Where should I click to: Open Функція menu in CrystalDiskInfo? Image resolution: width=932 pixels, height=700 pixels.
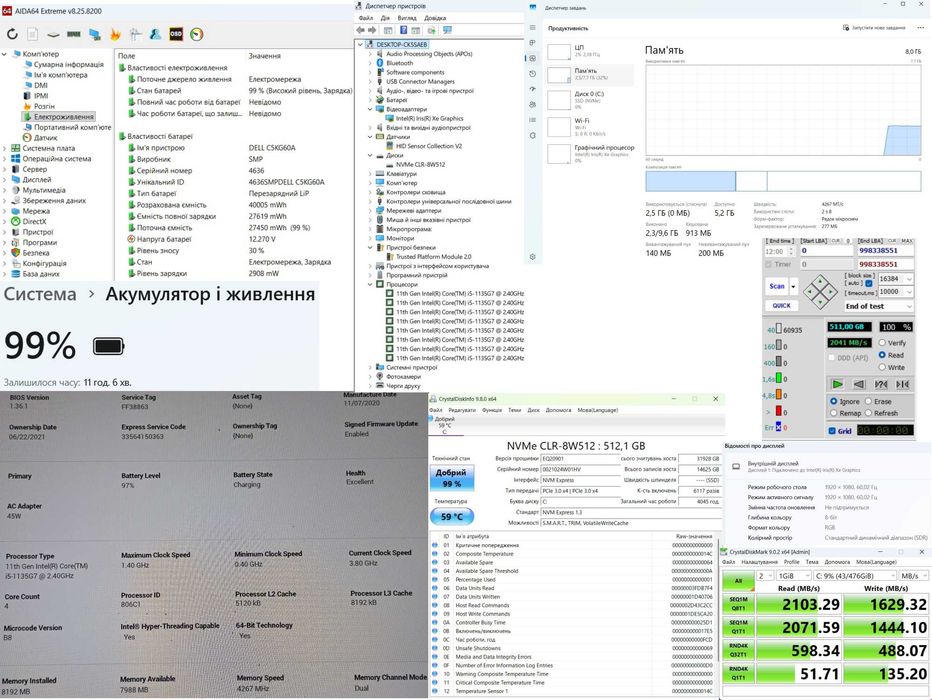(492, 410)
